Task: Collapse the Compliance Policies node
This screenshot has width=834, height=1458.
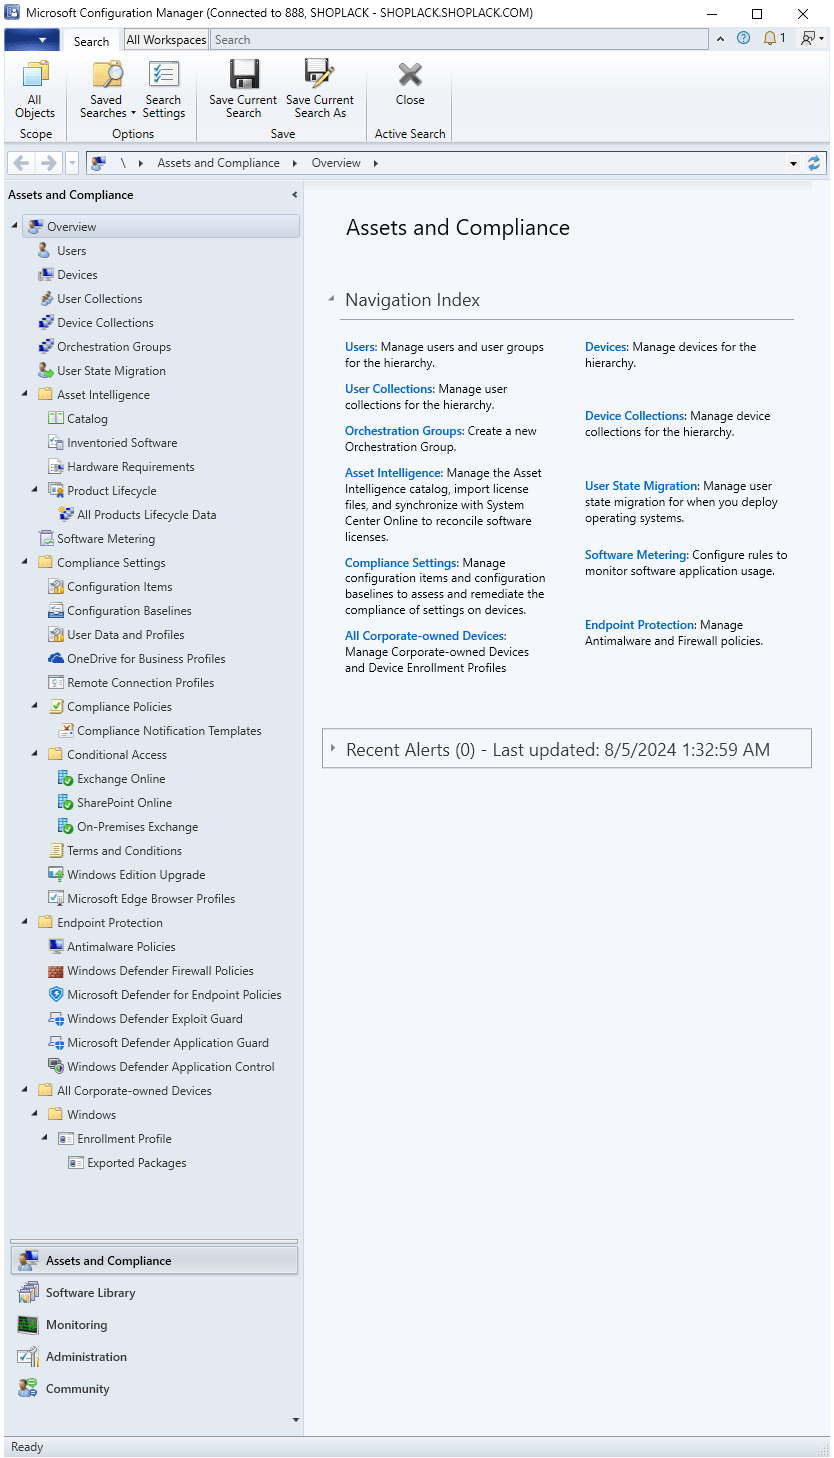Action: click(35, 706)
